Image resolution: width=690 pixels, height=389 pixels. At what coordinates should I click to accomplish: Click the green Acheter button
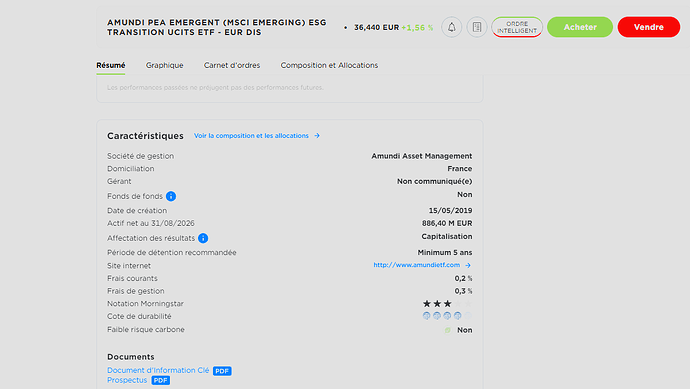[580, 27]
